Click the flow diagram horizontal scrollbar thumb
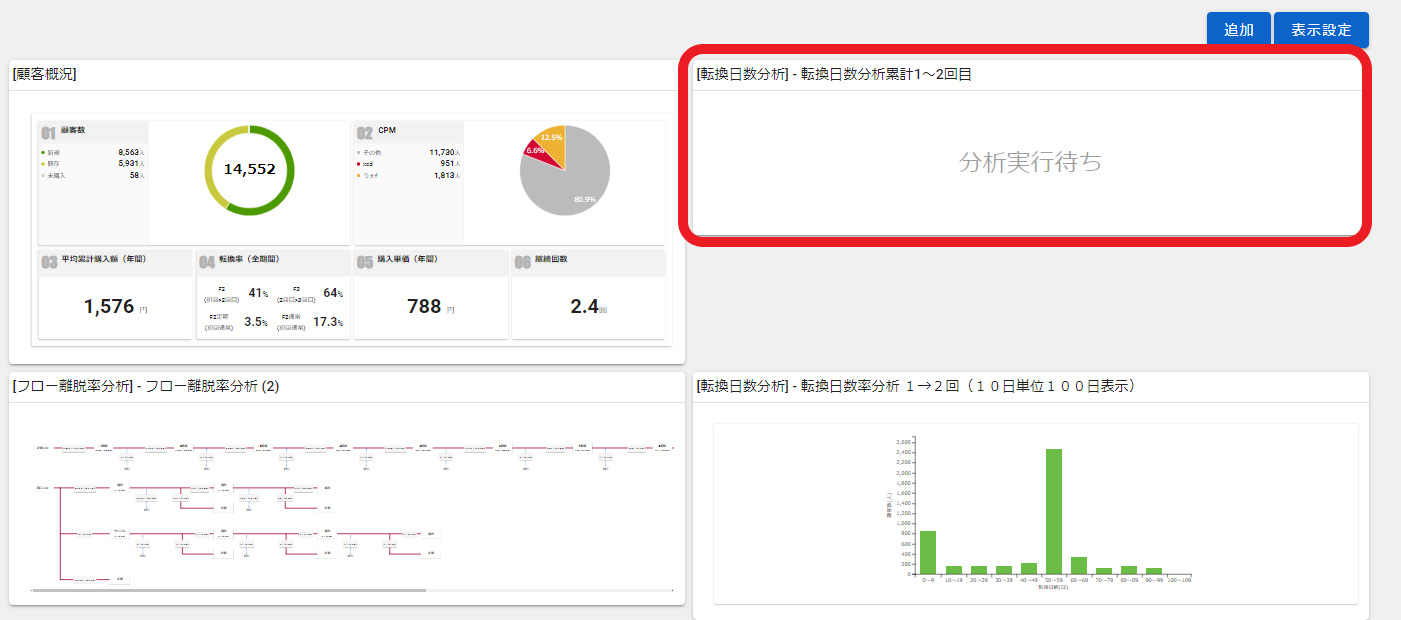 point(230,590)
